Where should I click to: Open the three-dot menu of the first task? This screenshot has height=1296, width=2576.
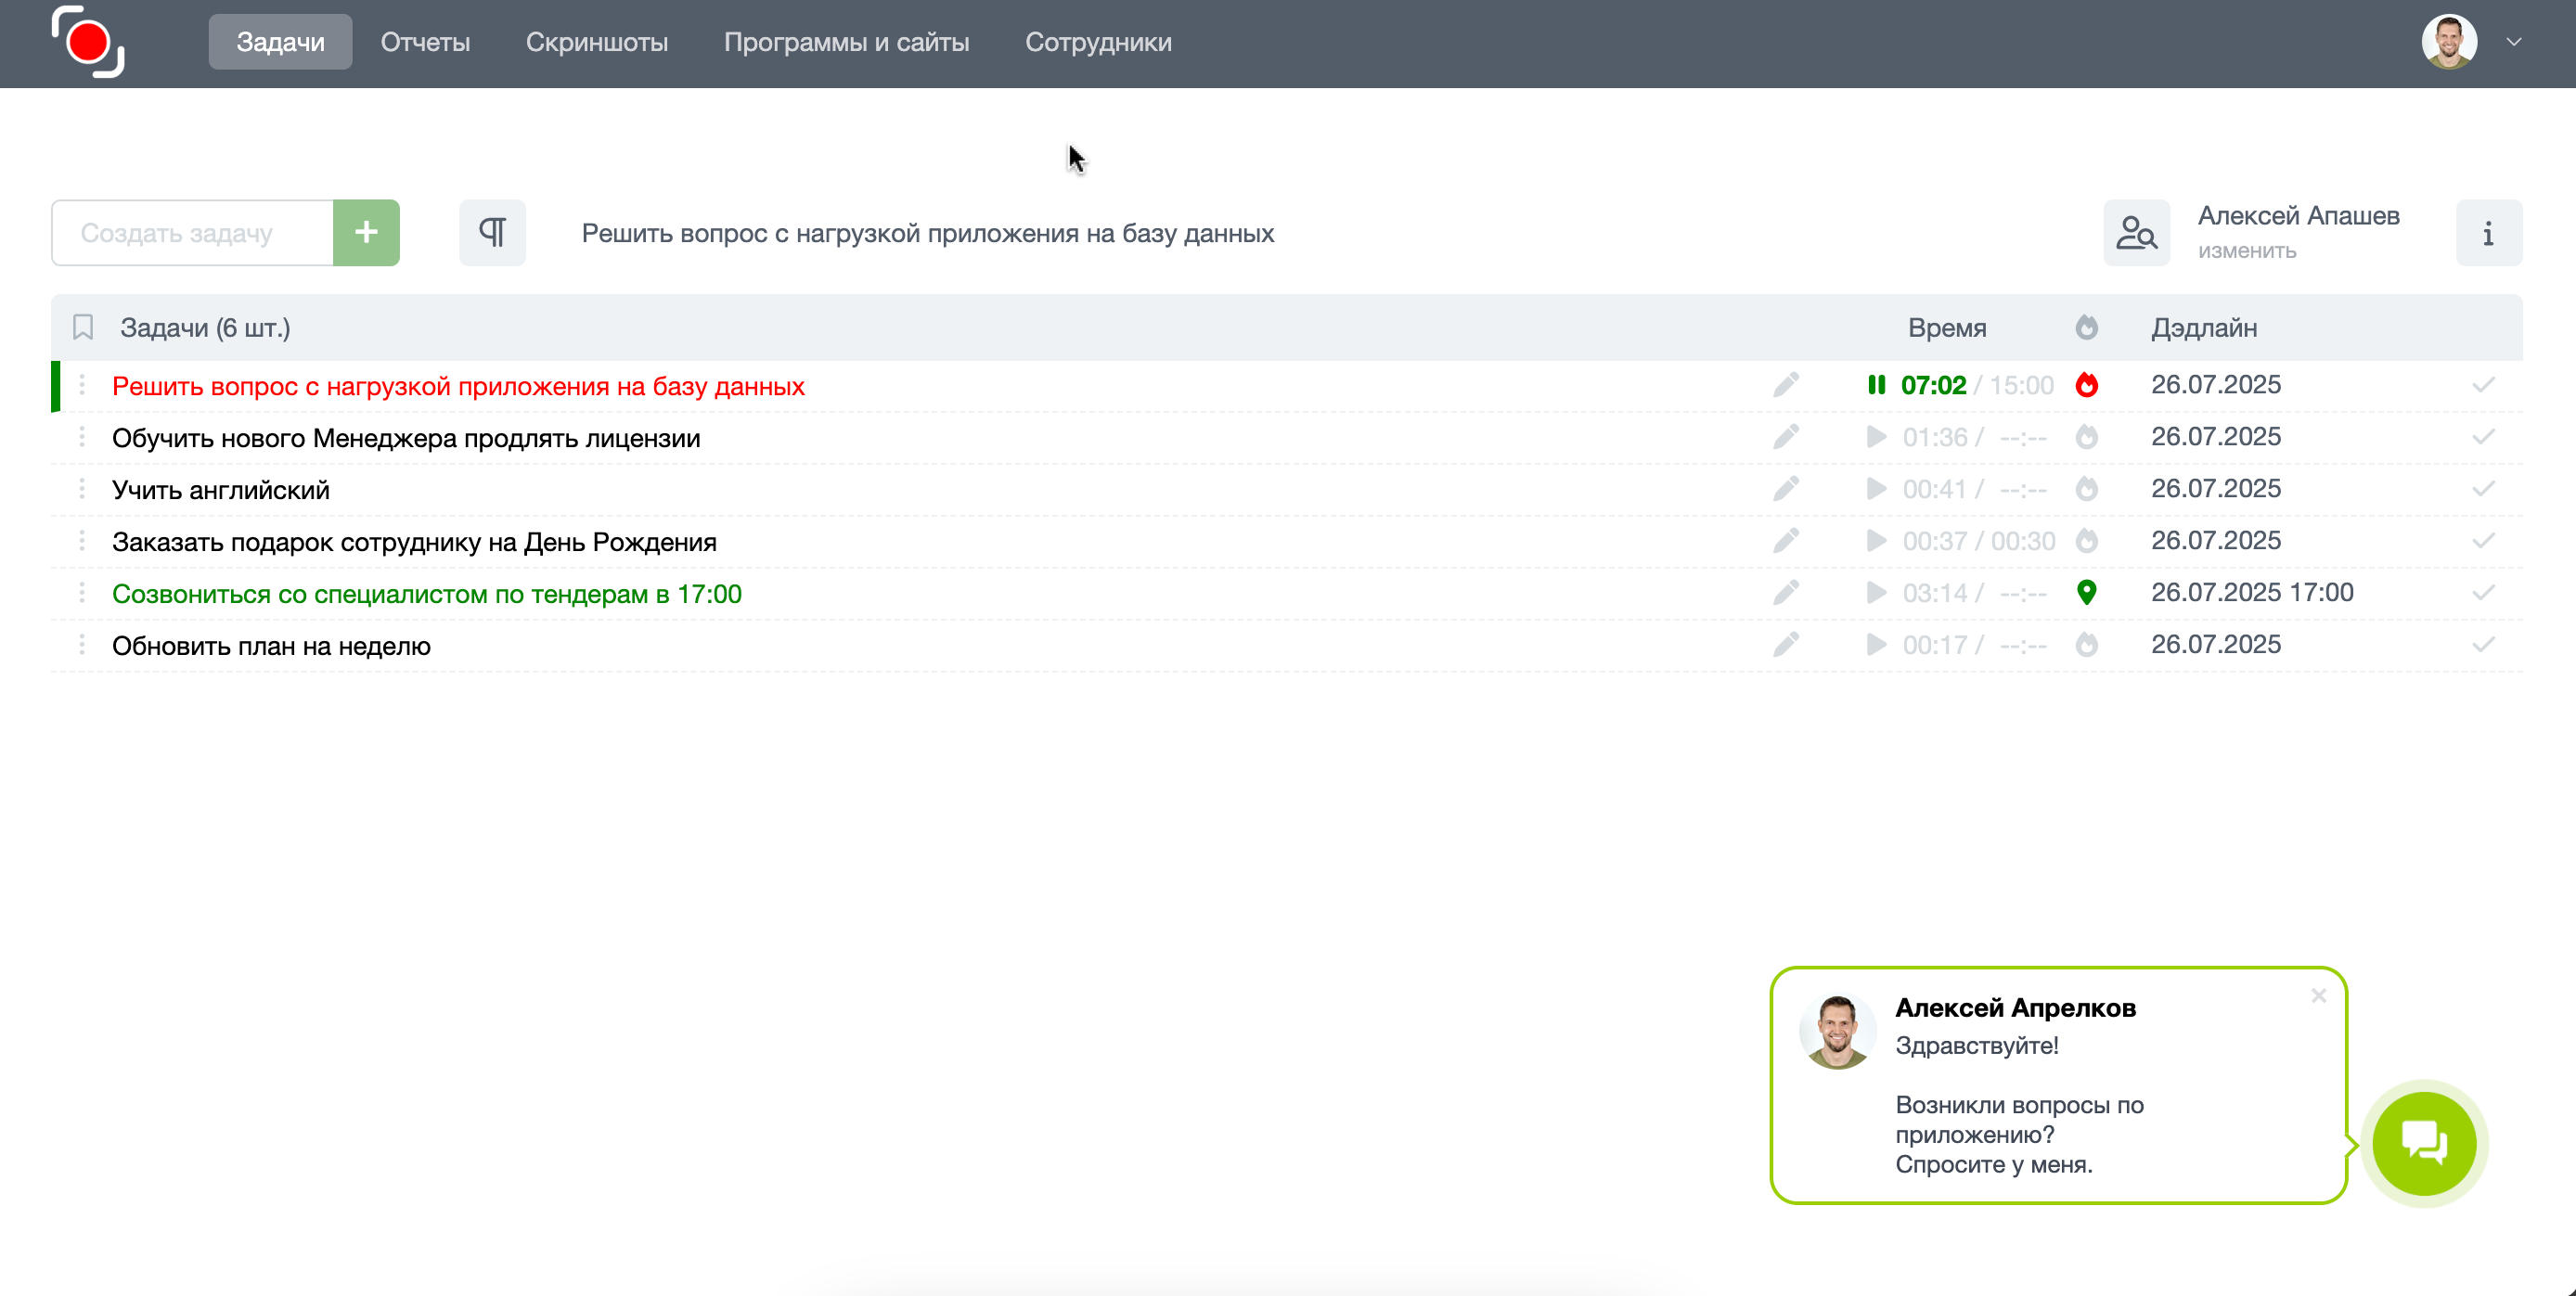82,385
